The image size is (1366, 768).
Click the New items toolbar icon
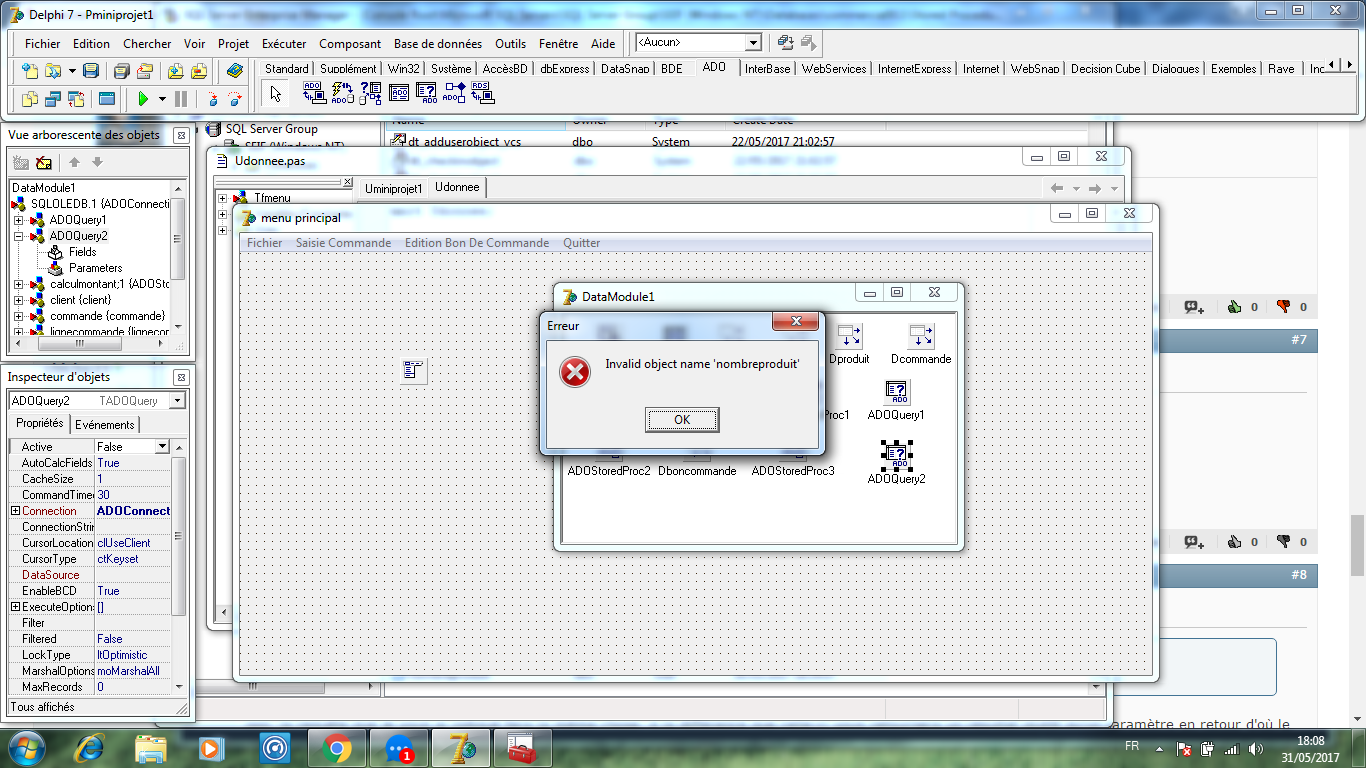[x=29, y=71]
